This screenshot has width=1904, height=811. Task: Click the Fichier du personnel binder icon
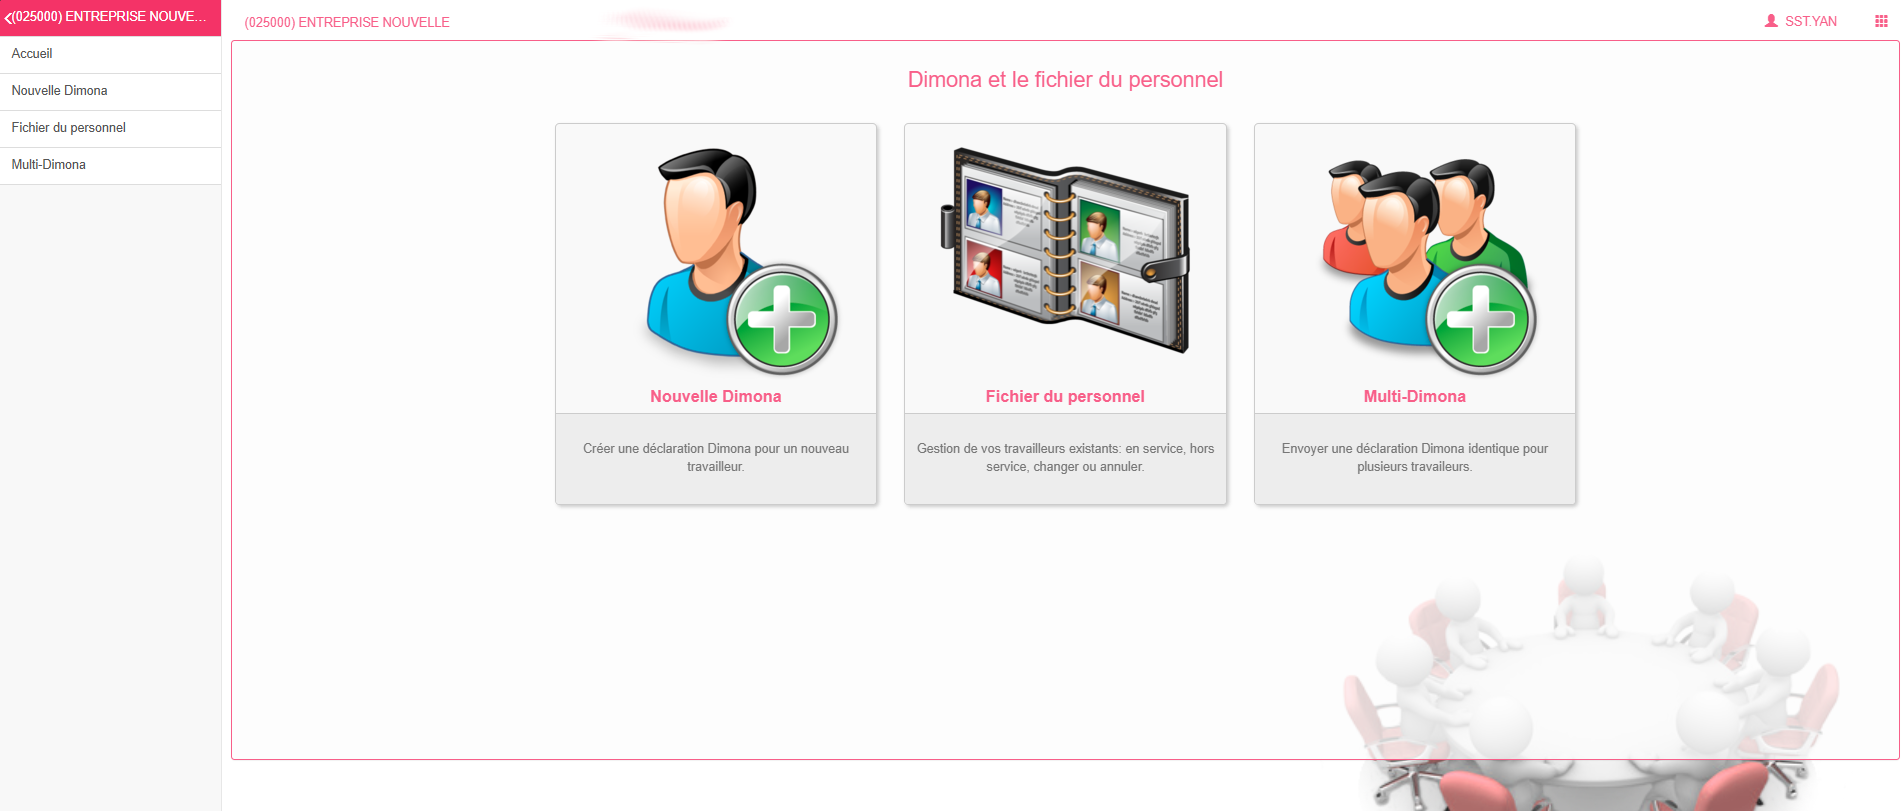1065,250
